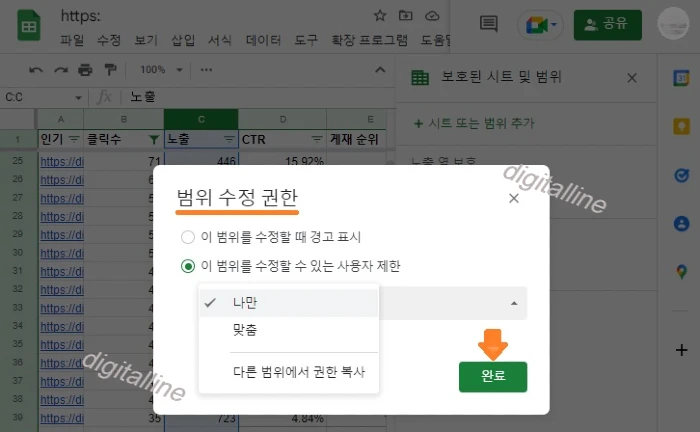Open the 보기 menu
Screen dimensions: 700x432
pyautogui.click(x=146, y=40)
